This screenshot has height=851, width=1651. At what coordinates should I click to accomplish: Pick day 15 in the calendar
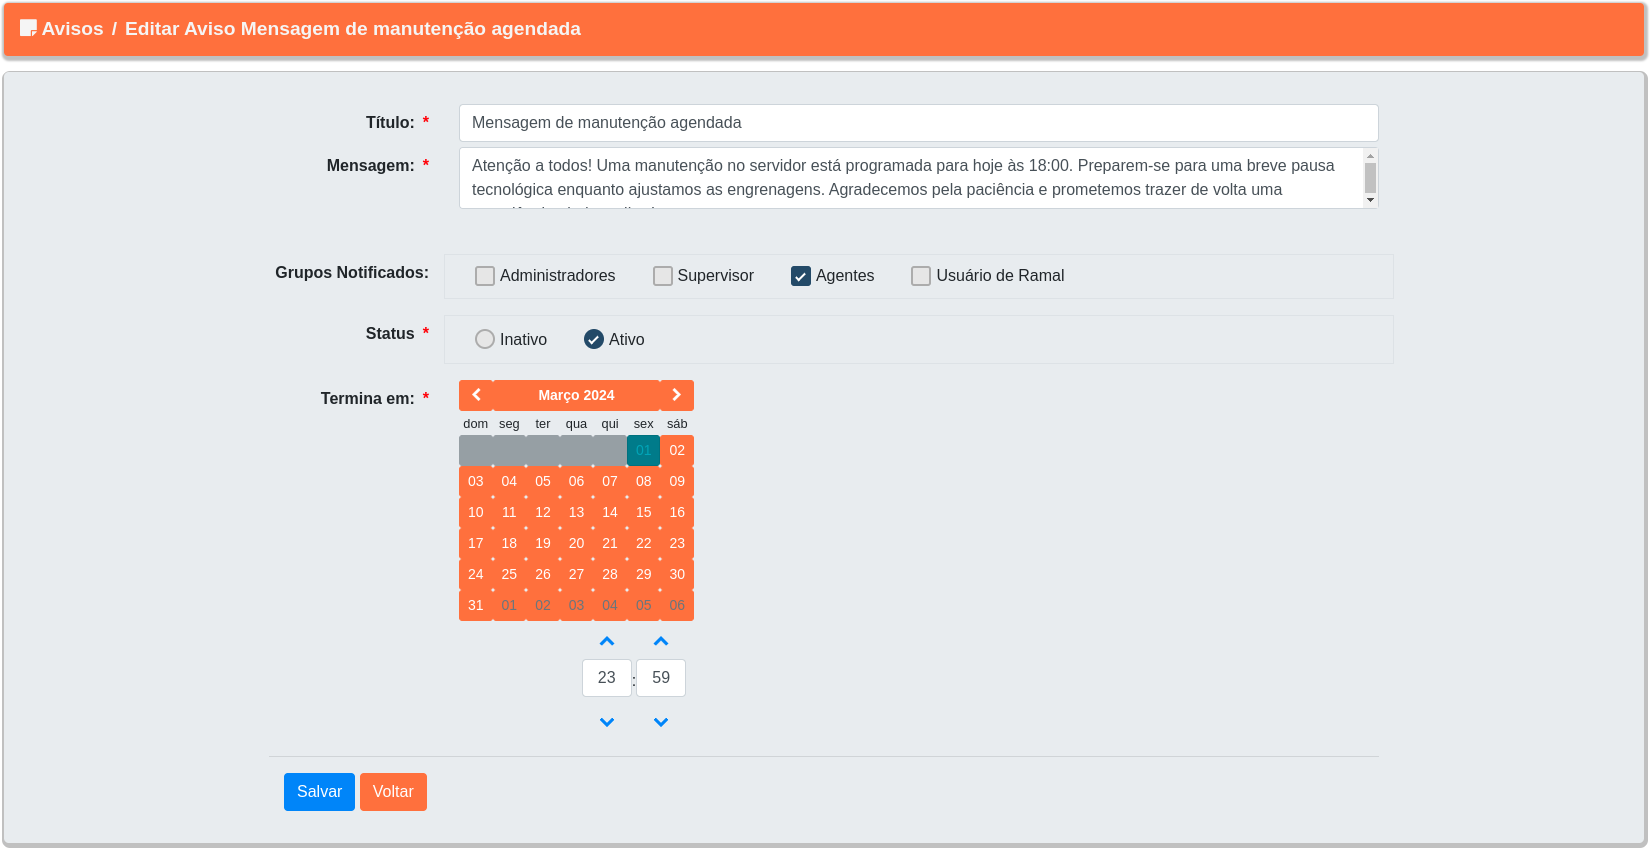644,512
